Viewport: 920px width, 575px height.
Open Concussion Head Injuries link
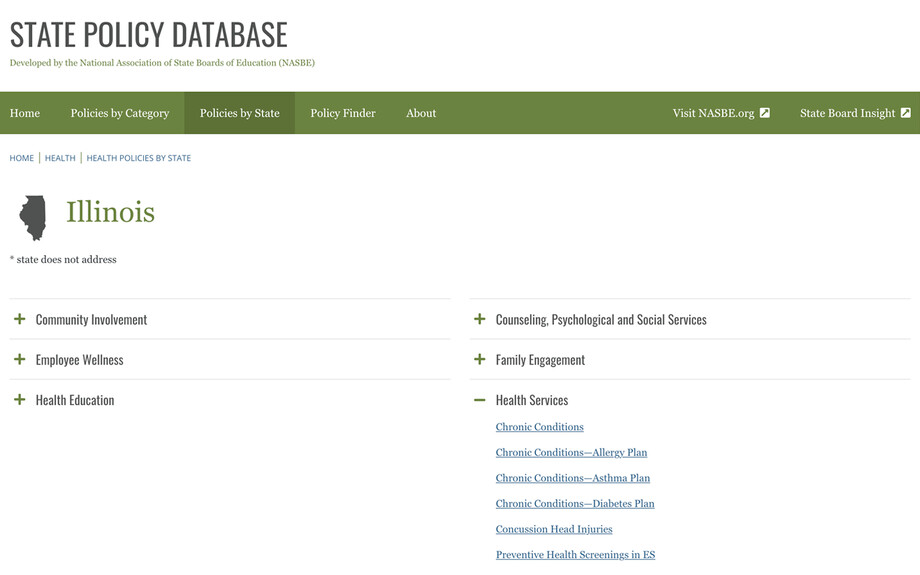tap(554, 529)
